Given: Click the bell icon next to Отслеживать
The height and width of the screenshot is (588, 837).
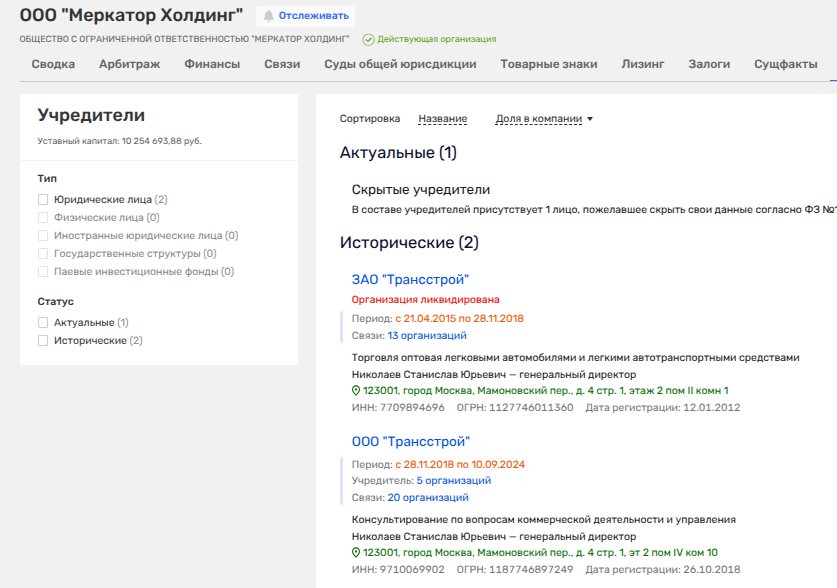Looking at the screenshot, I should 268,16.
